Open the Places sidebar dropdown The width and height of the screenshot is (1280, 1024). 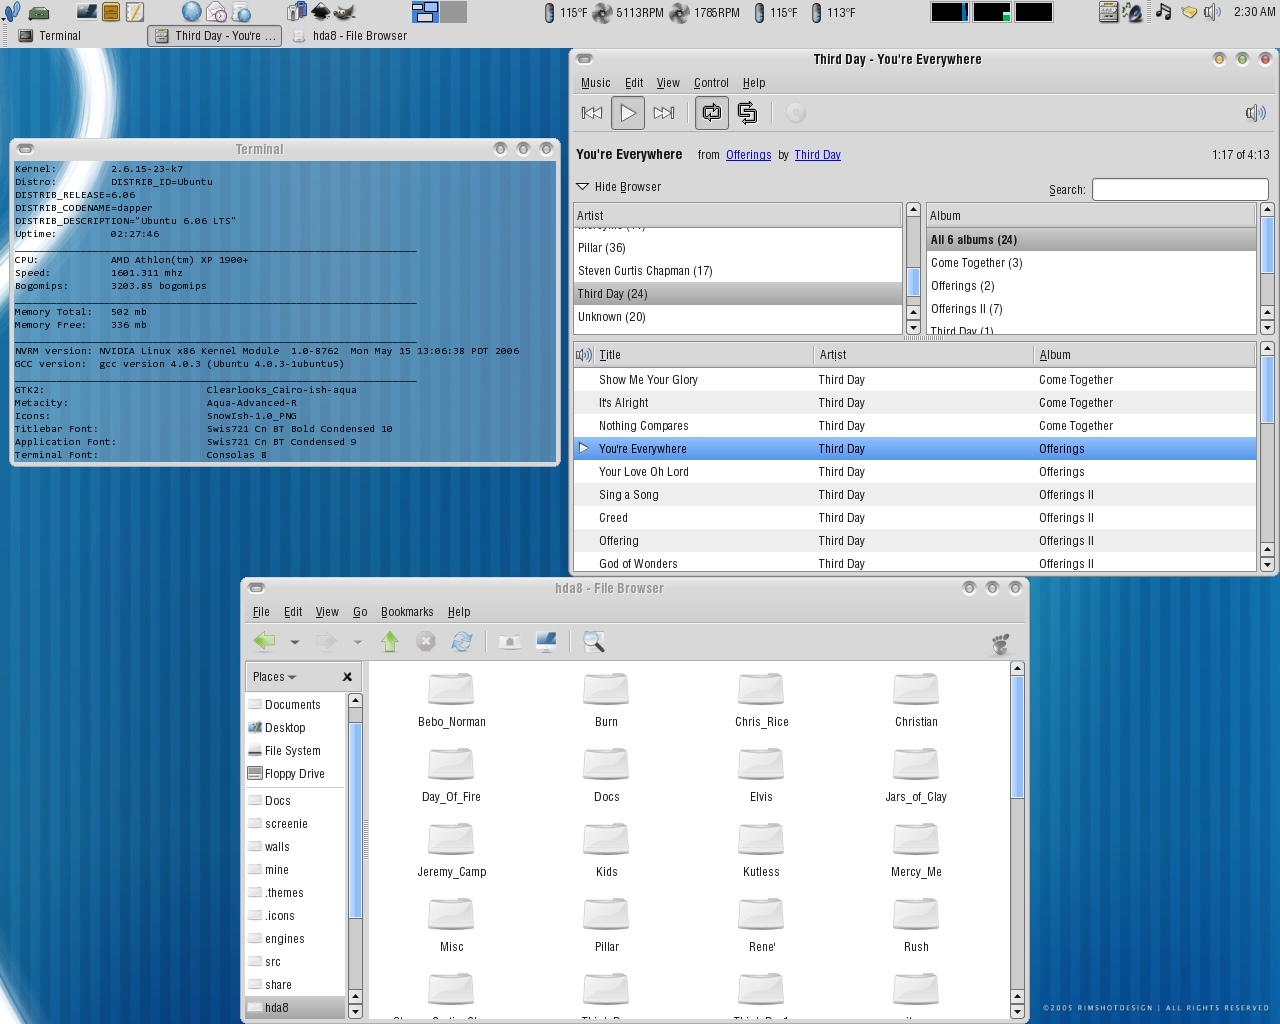pyautogui.click(x=275, y=677)
